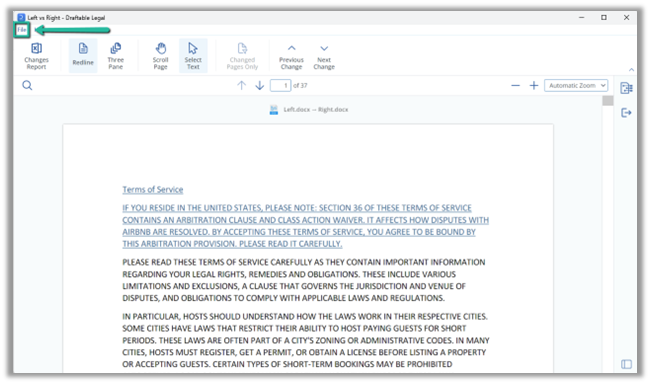The height and width of the screenshot is (384, 650).
Task: Activate the Scroll Page hand tool
Action: click(160, 56)
